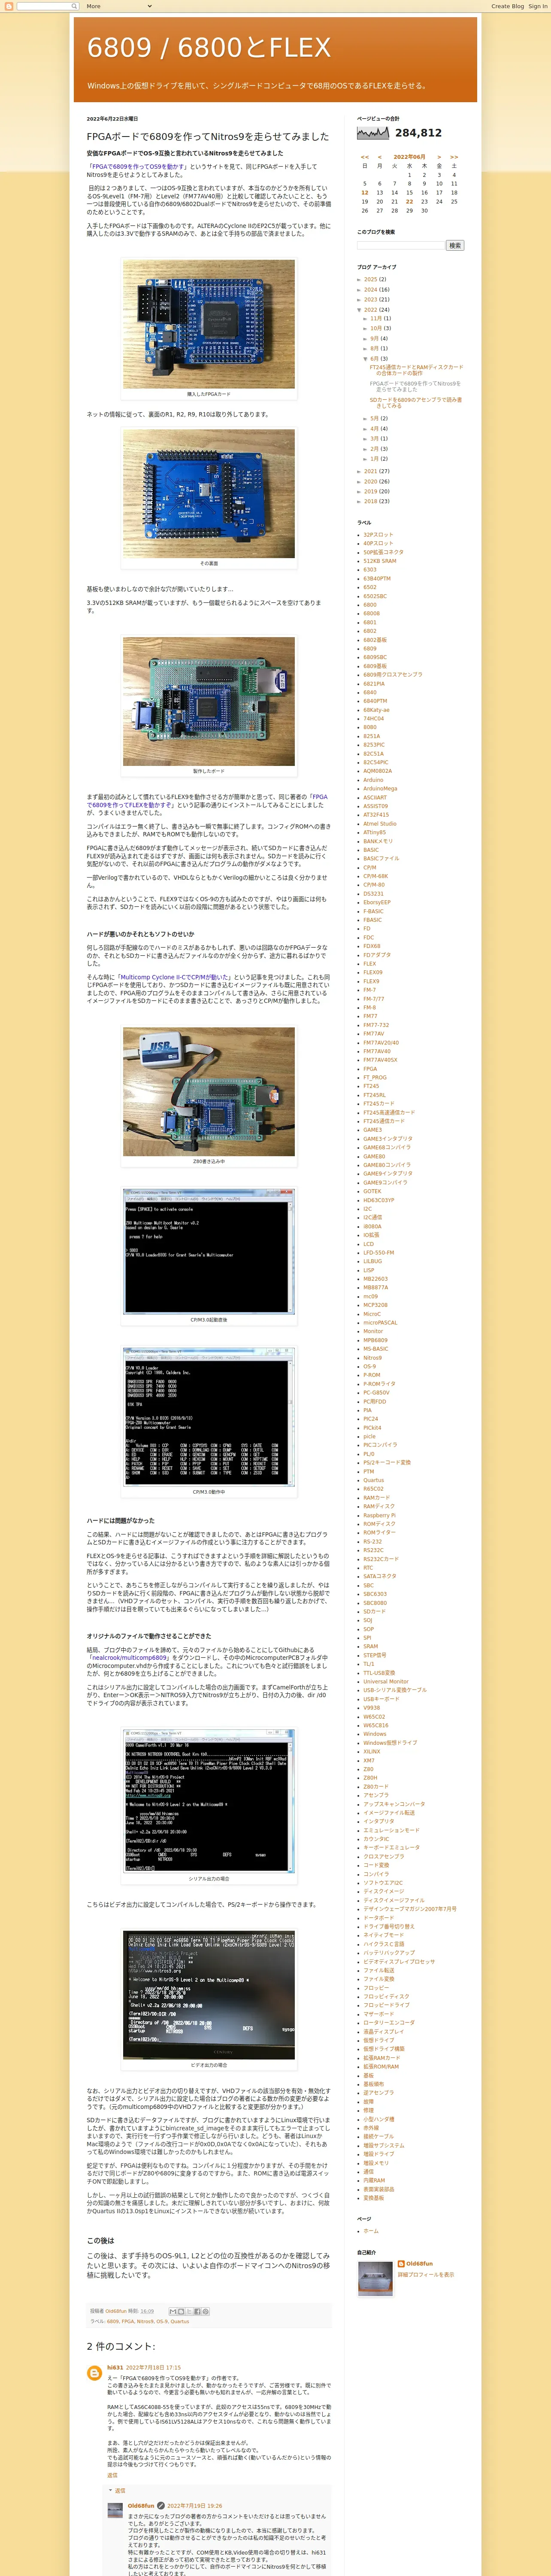
Task: Share post to Twitter icon
Action: (188, 2311)
